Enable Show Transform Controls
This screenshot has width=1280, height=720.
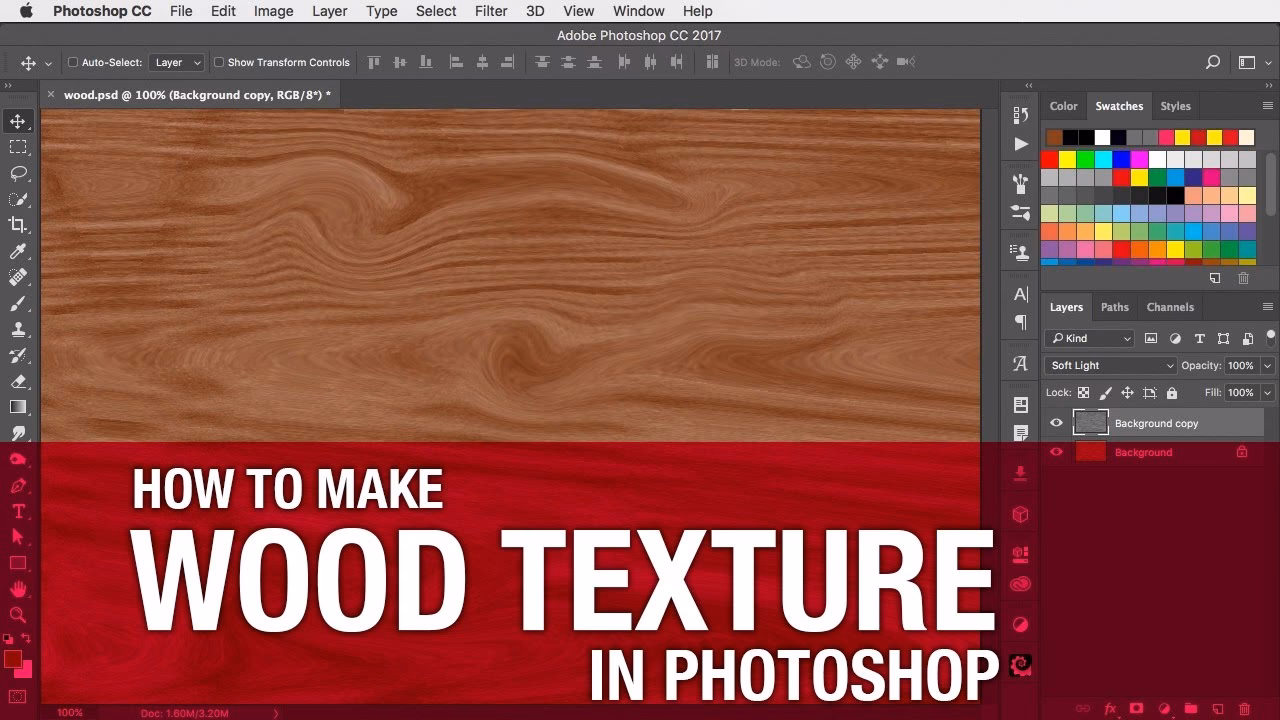coord(218,62)
